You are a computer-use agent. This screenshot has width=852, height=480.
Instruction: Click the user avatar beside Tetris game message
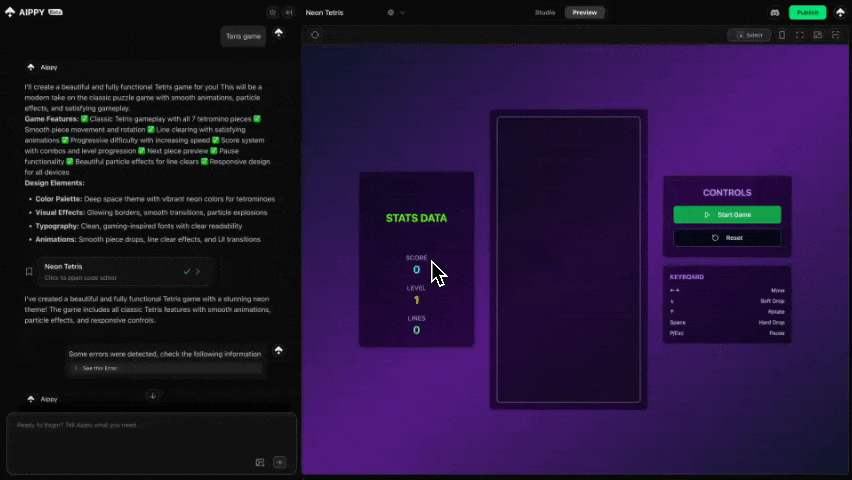click(279, 33)
